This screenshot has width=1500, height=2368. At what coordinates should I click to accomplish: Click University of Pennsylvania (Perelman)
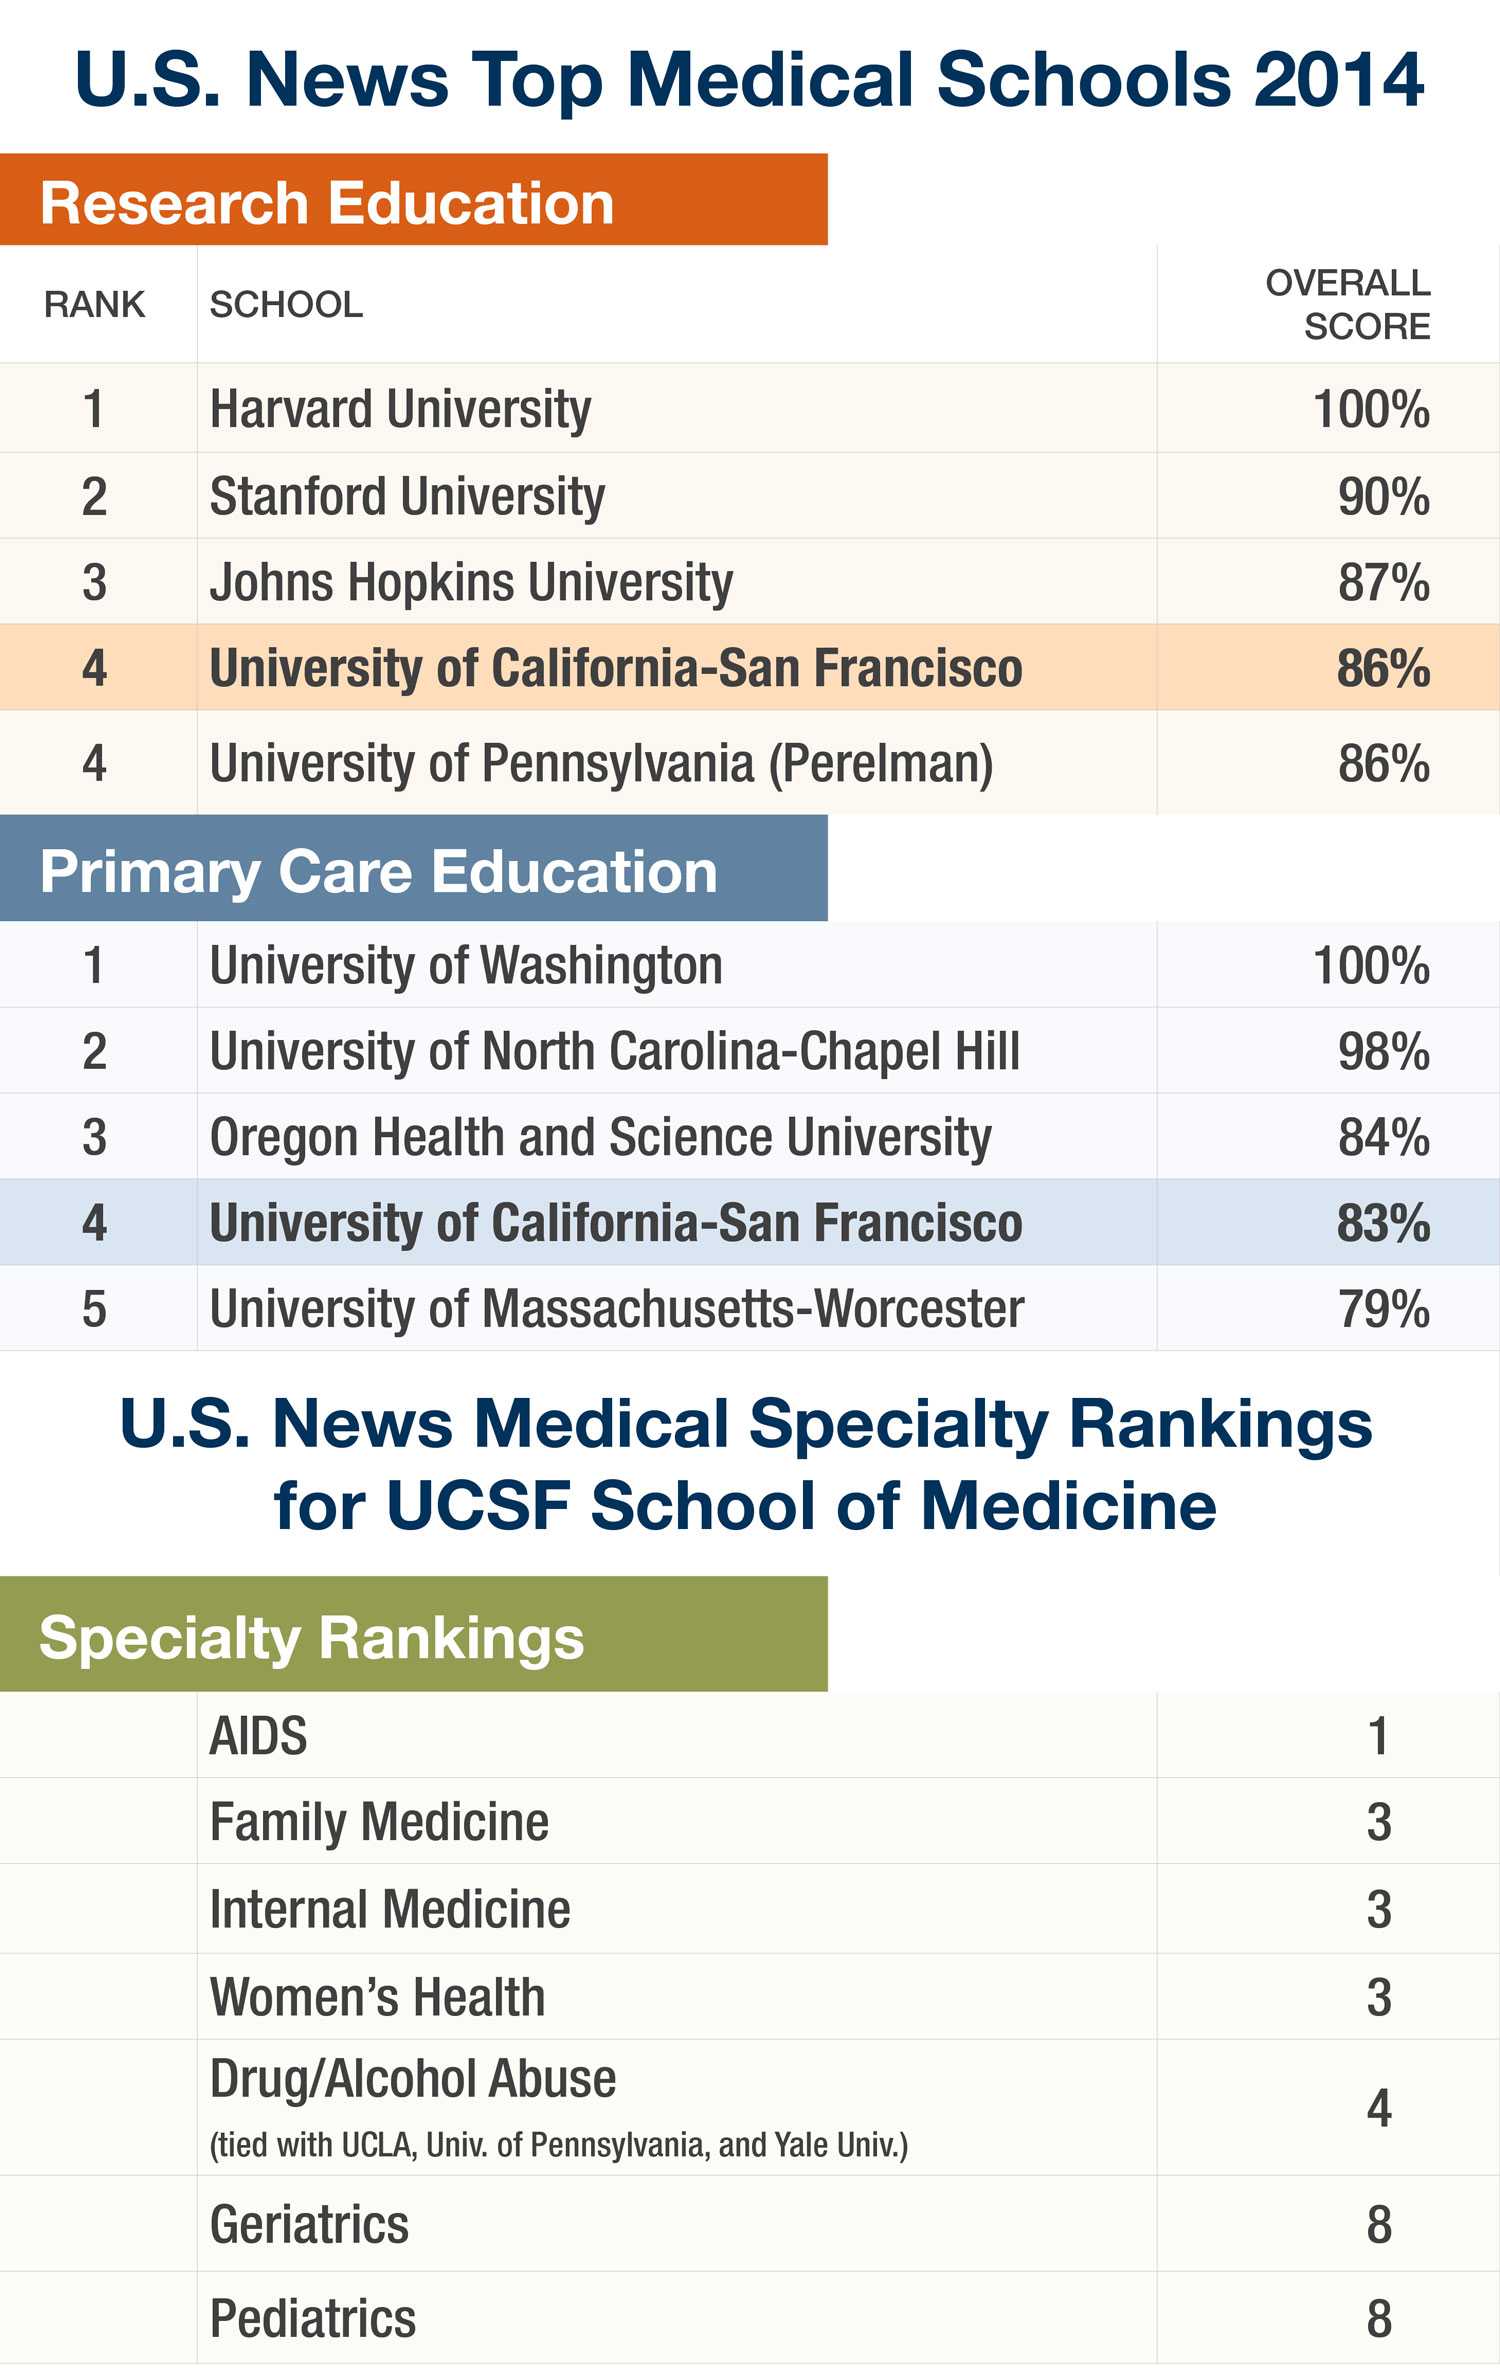click(601, 764)
